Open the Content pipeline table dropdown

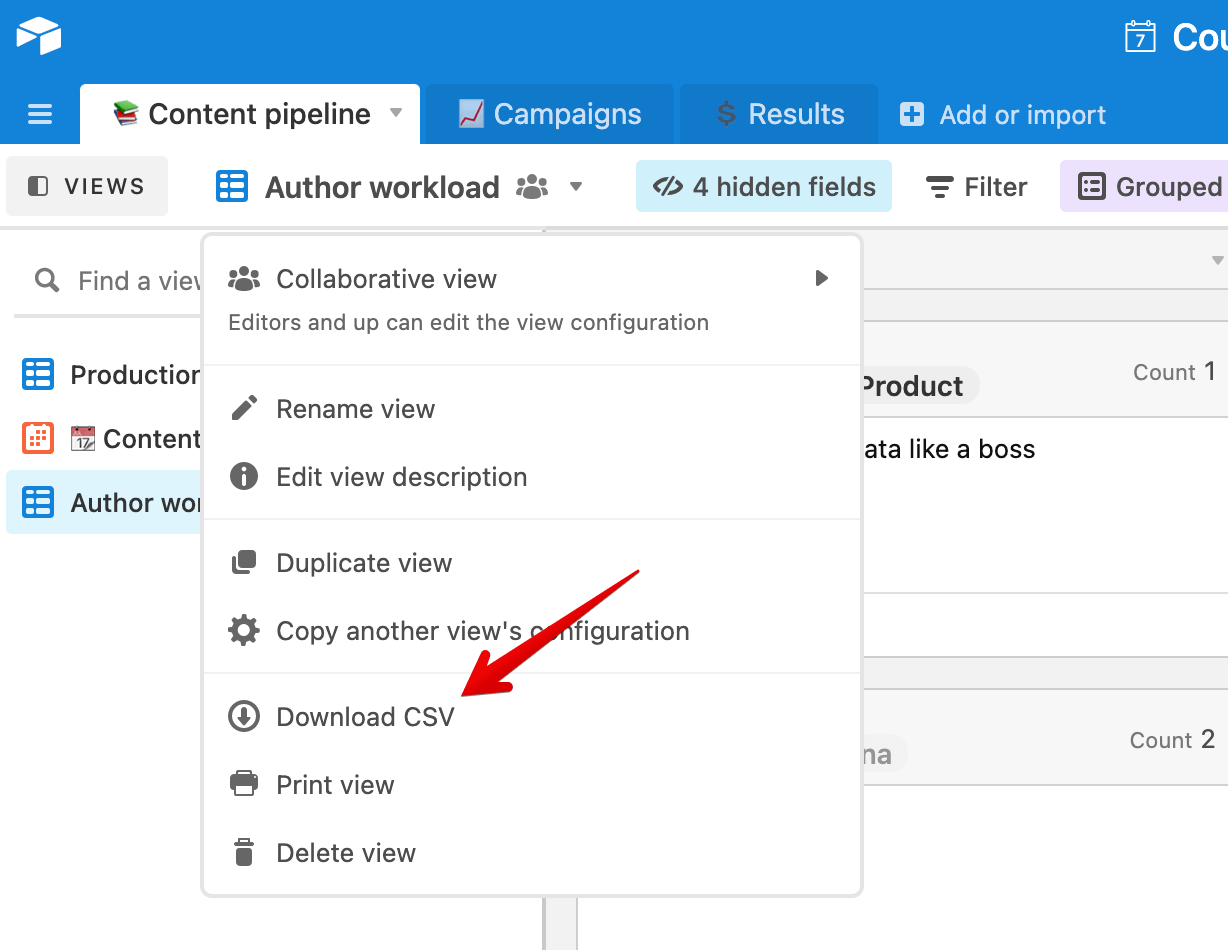coord(394,114)
